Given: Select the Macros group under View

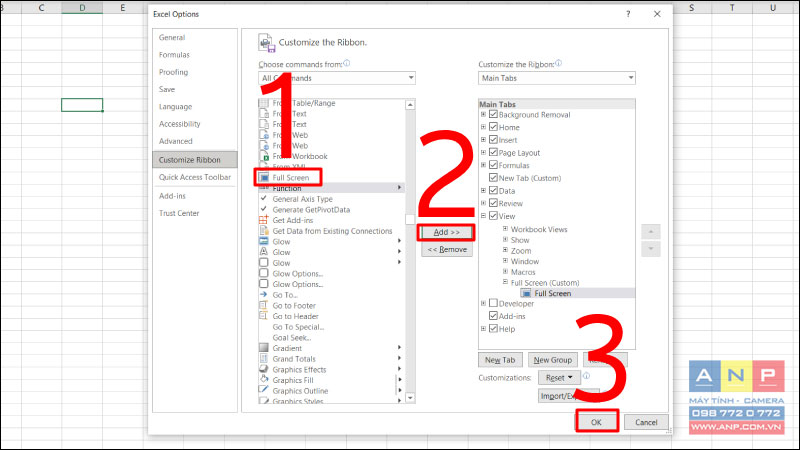Looking at the screenshot, I should pyautogui.click(x=523, y=272).
